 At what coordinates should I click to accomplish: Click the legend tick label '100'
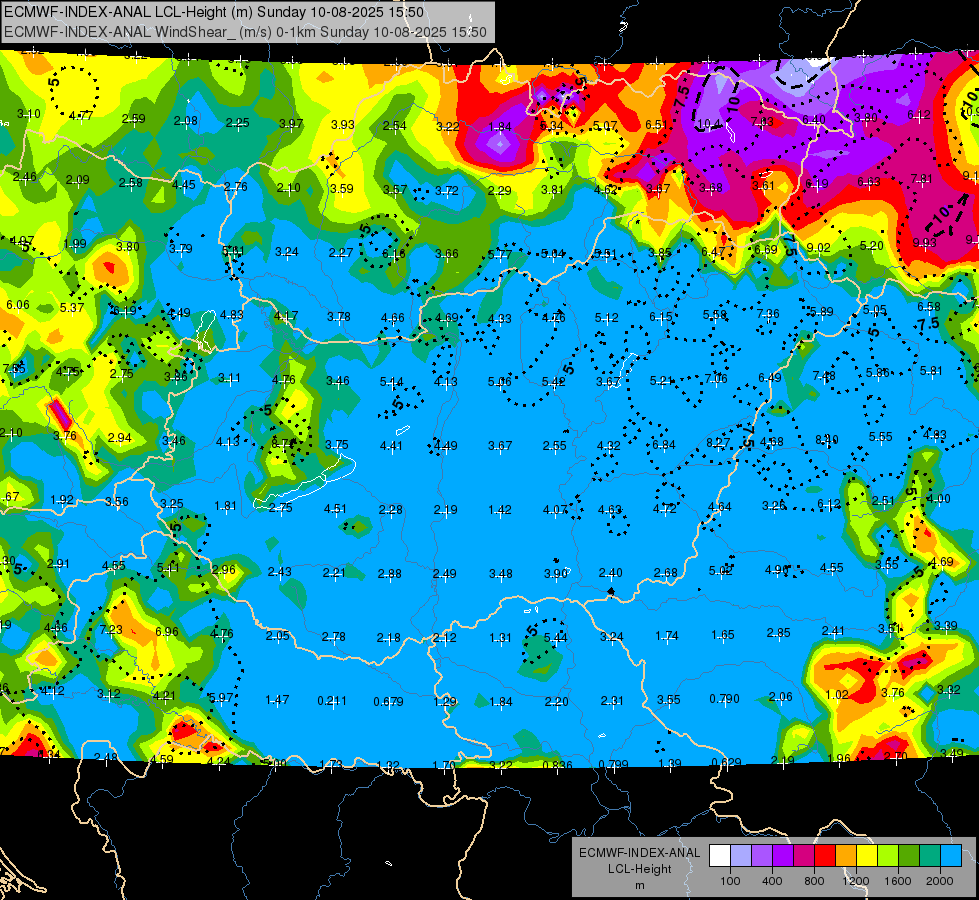tap(730, 881)
